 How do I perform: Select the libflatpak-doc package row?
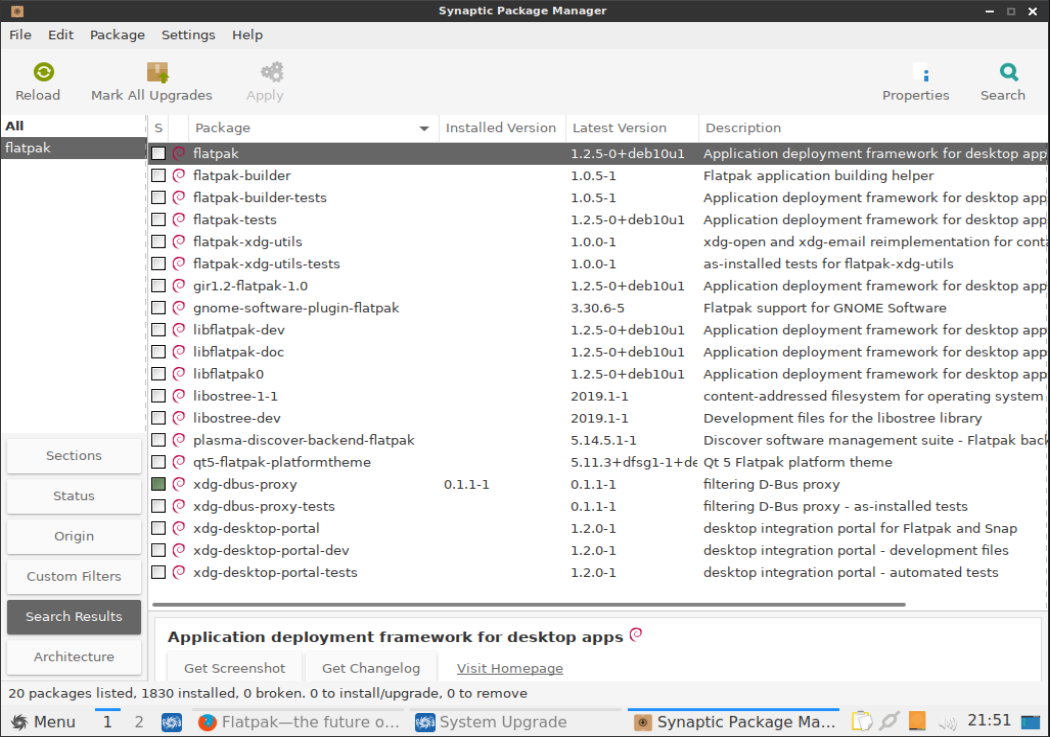(598, 352)
